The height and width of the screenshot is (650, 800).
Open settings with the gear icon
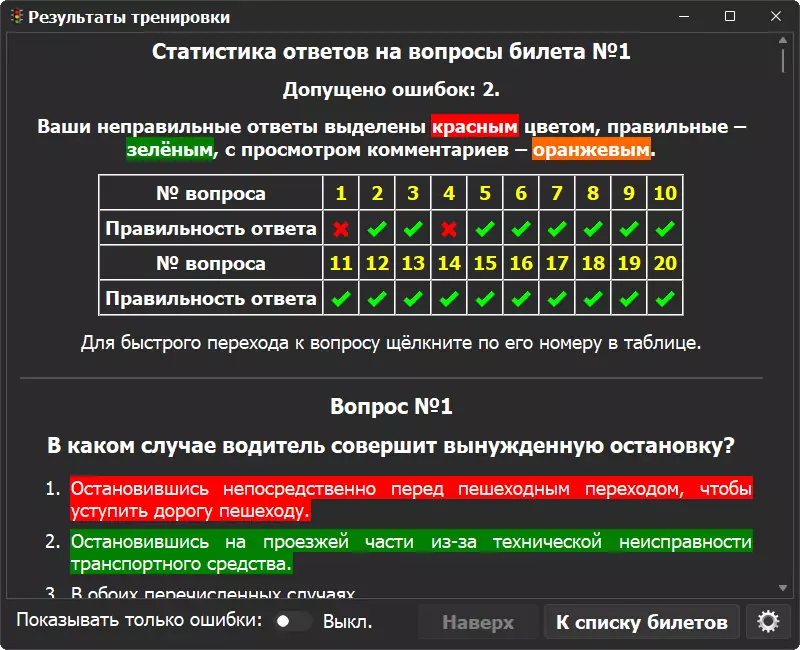768,621
